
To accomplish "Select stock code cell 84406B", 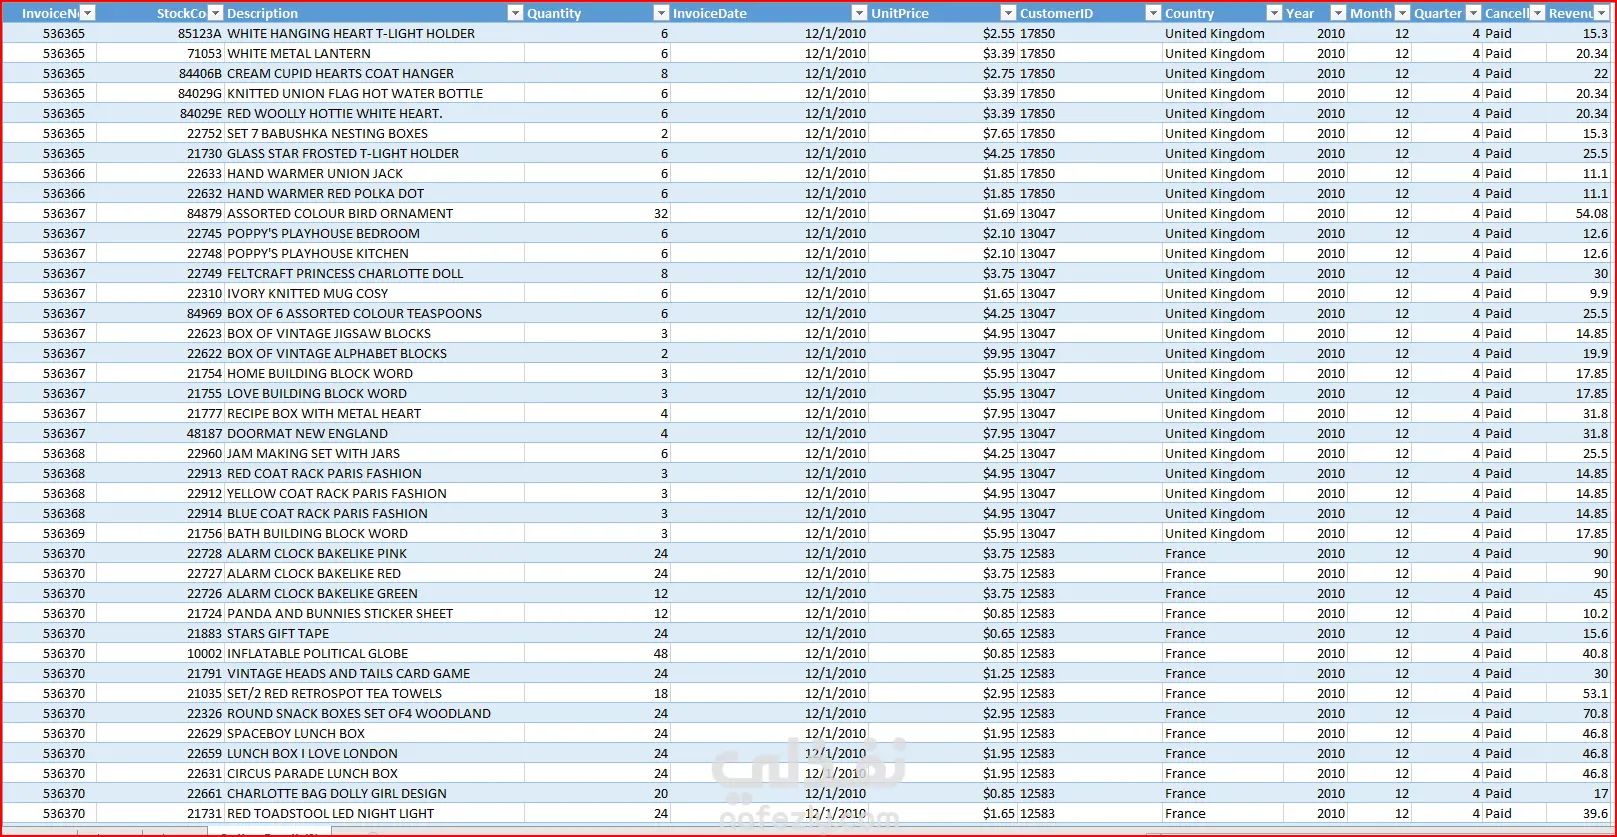I will [x=161, y=73].
